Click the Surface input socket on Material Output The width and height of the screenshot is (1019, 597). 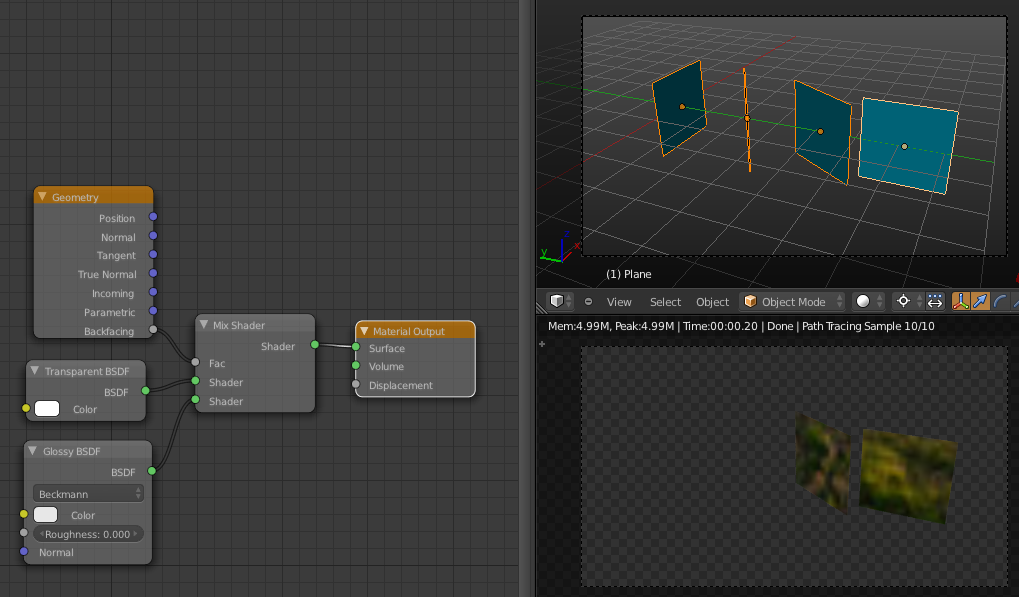[356, 347]
